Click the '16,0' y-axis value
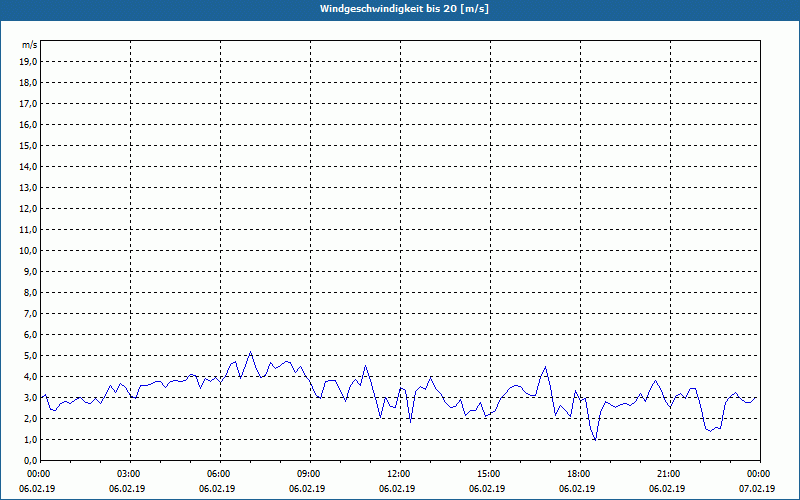Image resolution: width=800 pixels, height=500 pixels. coord(28,124)
